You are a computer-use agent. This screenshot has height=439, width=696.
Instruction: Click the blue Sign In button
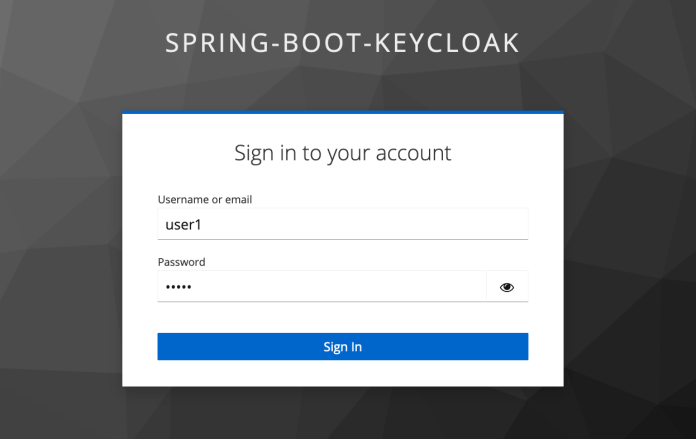(342, 347)
